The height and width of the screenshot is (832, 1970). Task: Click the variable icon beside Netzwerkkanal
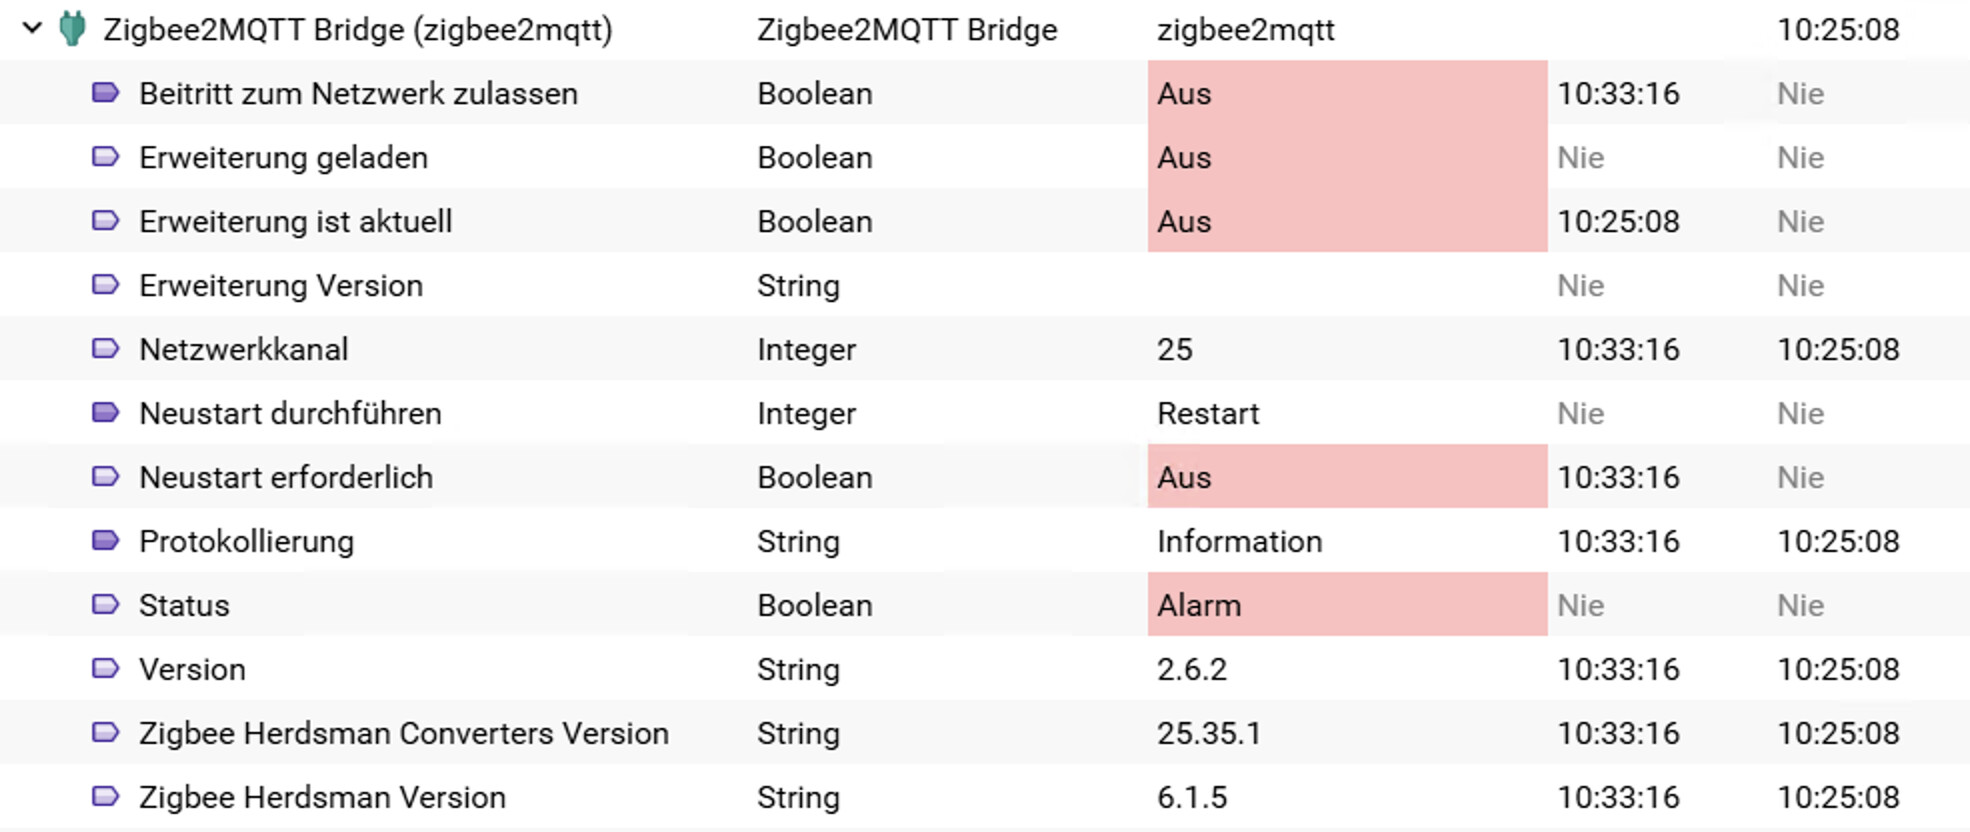coord(105,349)
